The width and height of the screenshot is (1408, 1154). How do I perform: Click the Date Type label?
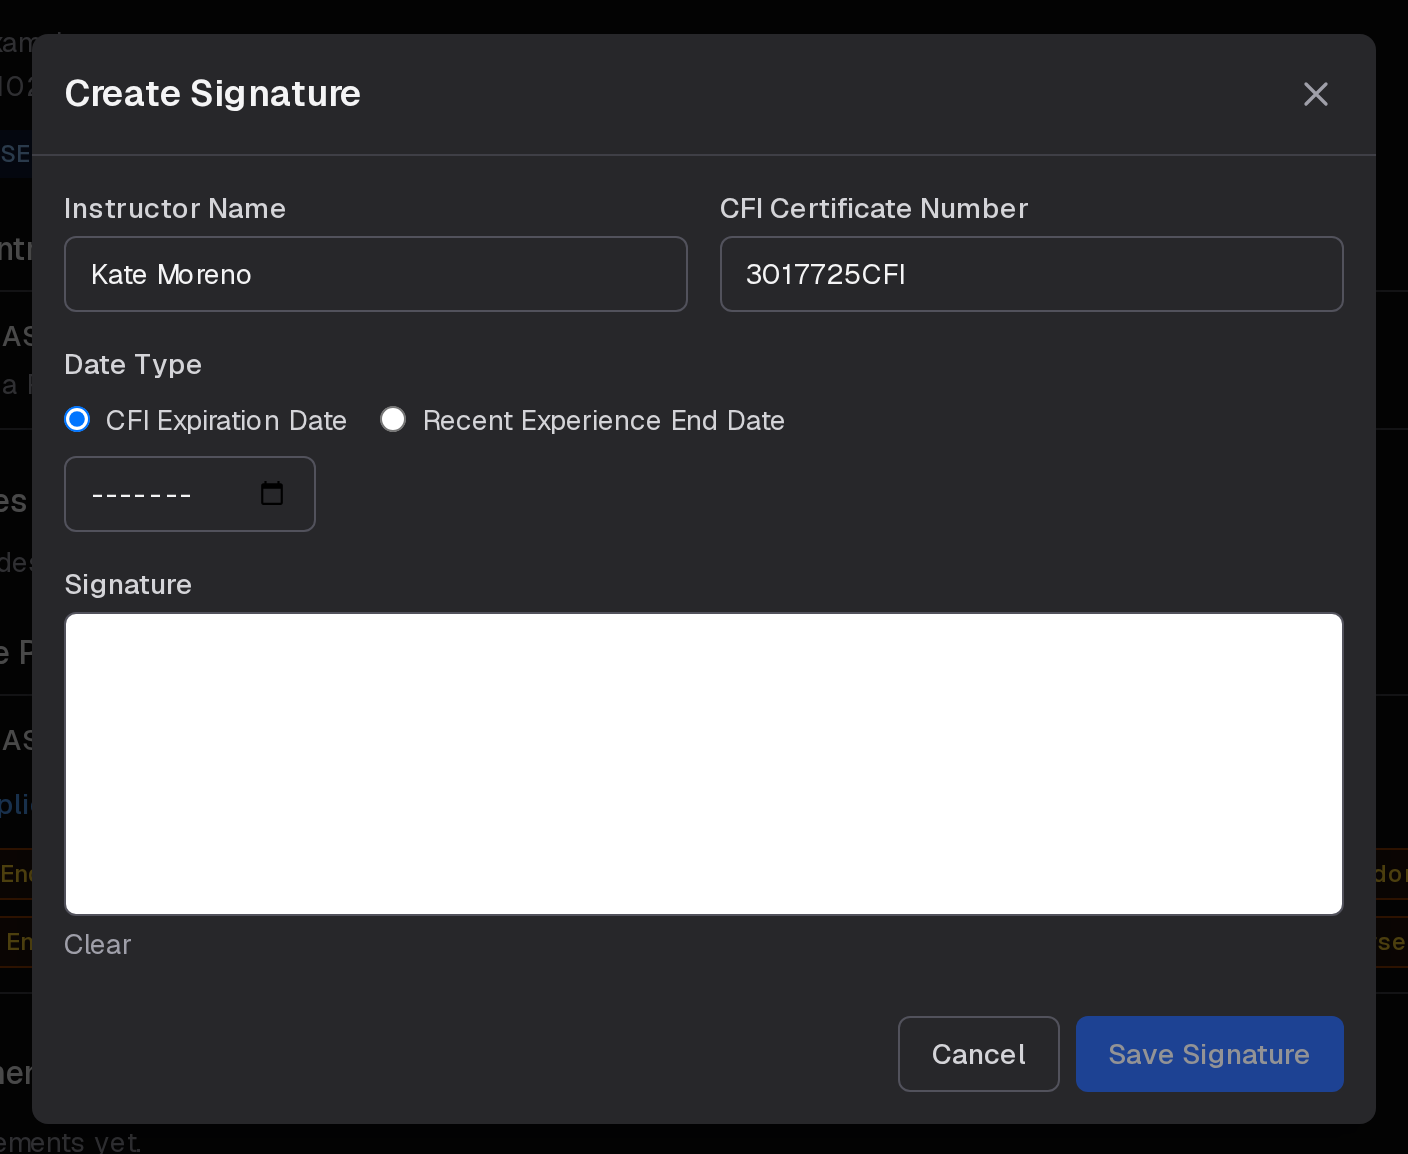[x=133, y=365]
